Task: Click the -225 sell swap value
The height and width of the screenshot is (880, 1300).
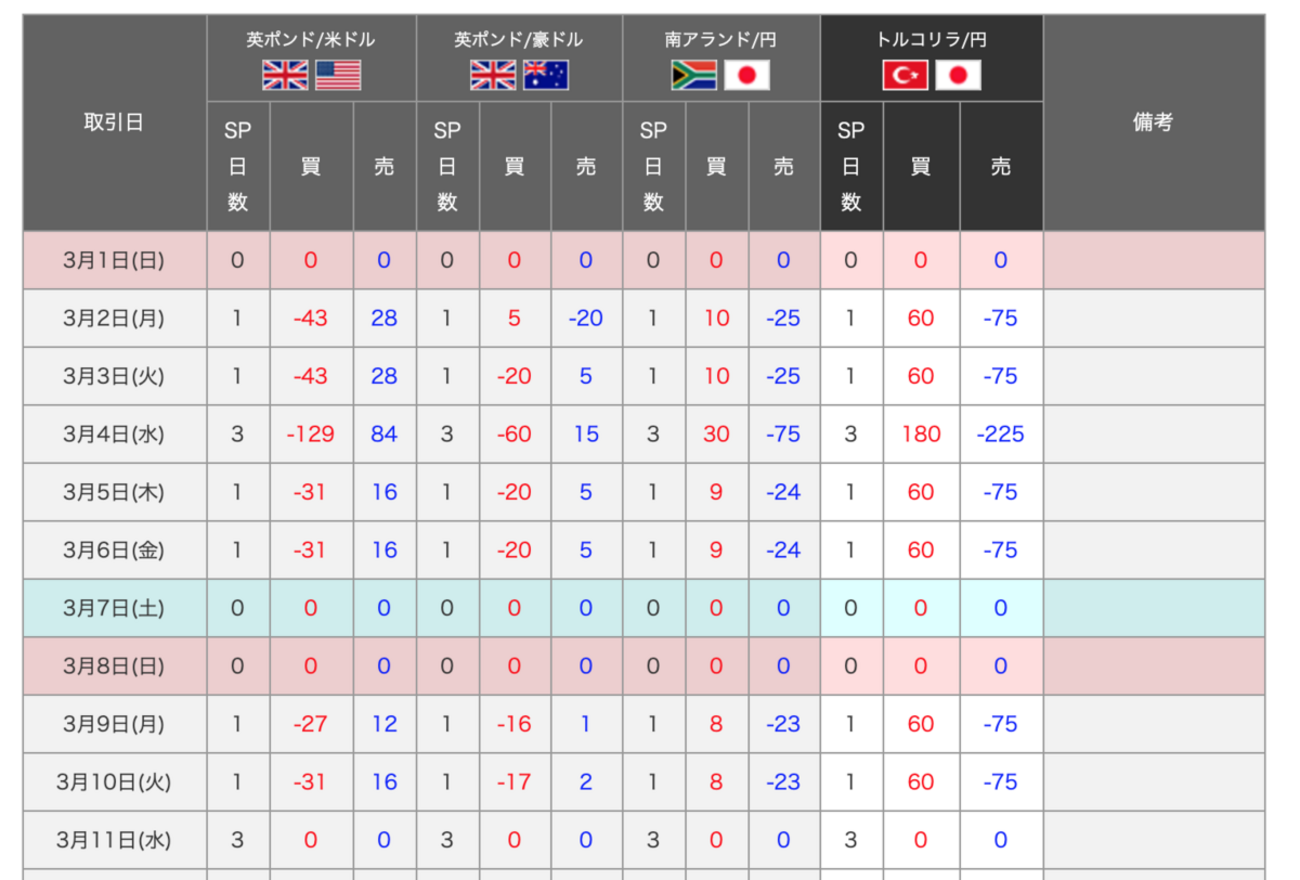Action: click(1000, 434)
